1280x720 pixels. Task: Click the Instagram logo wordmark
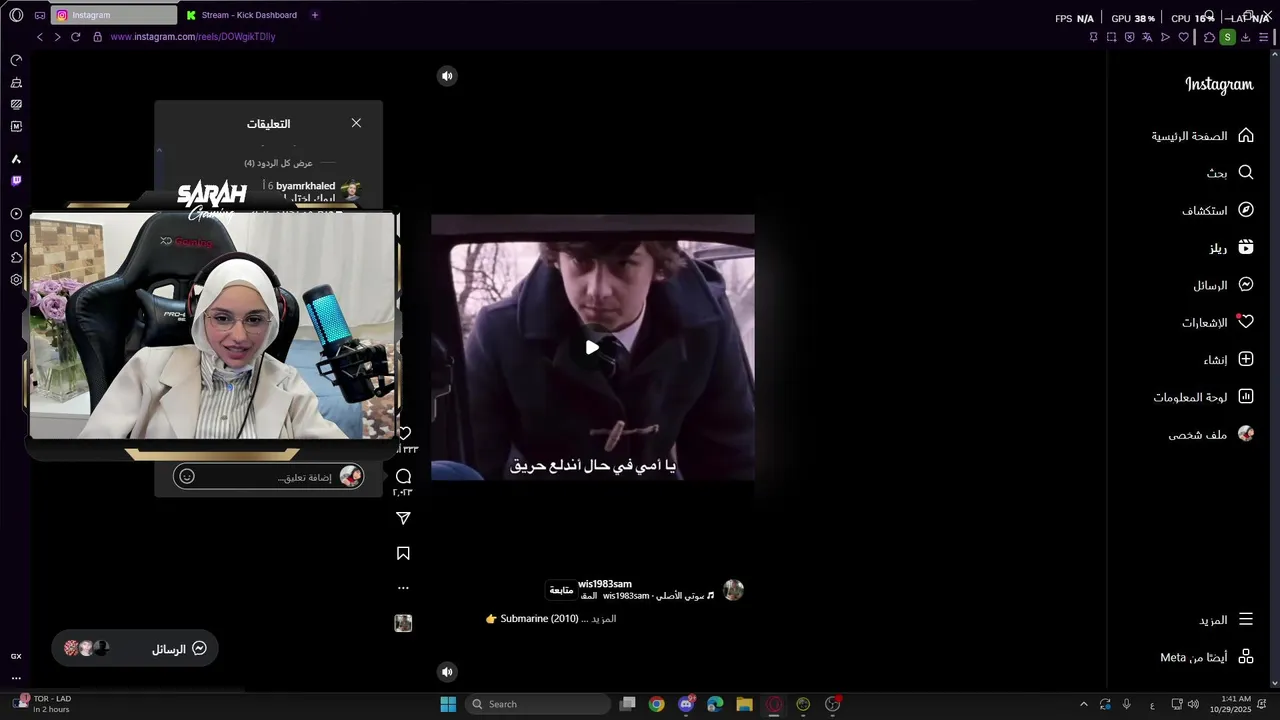click(1219, 85)
